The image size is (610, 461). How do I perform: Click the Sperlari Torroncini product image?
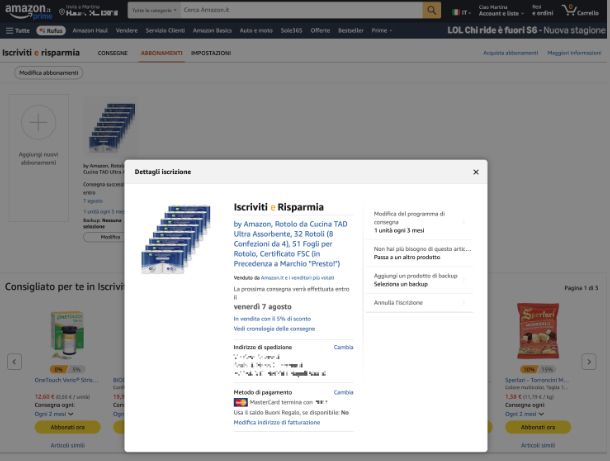pyautogui.click(x=538, y=331)
